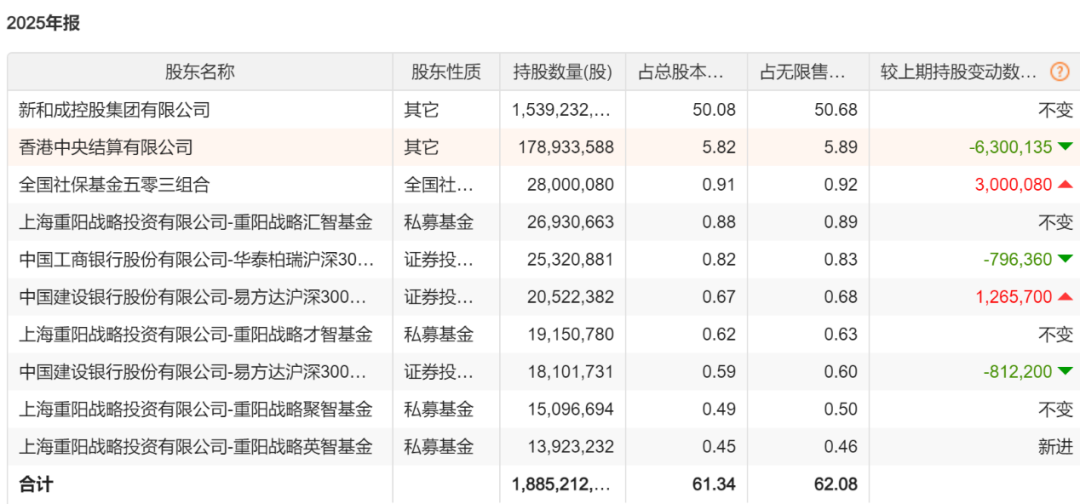Click the 全国社... shareholder type cell
This screenshot has height=504, width=1080.
point(439,185)
